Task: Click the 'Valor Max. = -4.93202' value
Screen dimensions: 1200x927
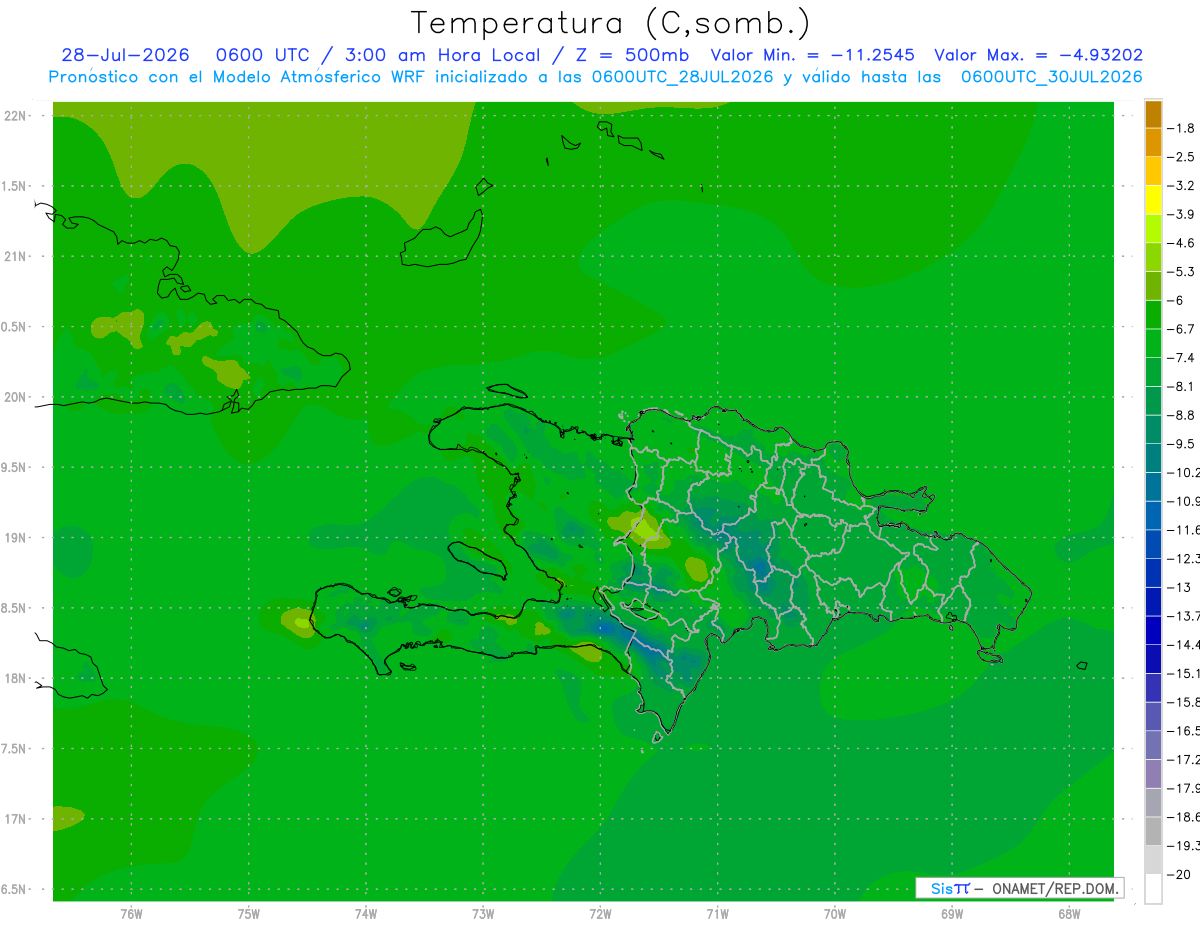Action: pos(1038,55)
